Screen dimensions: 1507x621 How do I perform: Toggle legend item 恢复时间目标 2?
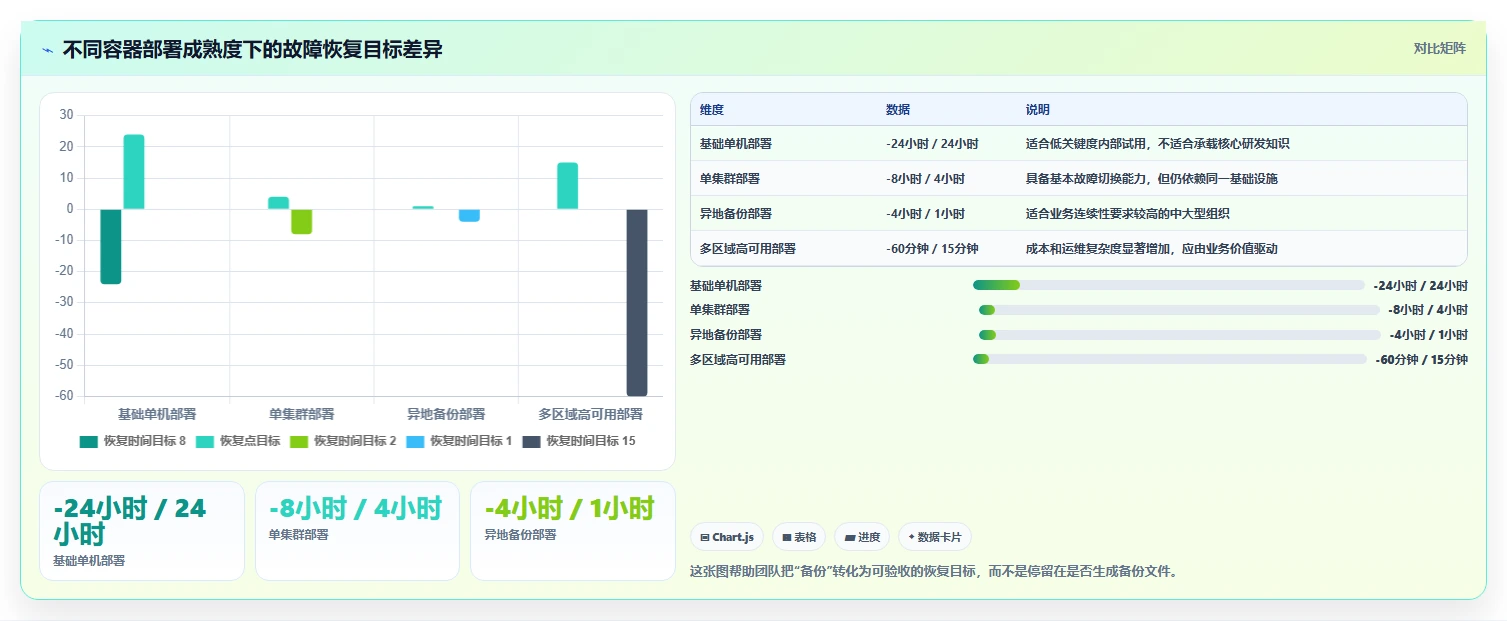click(x=343, y=441)
